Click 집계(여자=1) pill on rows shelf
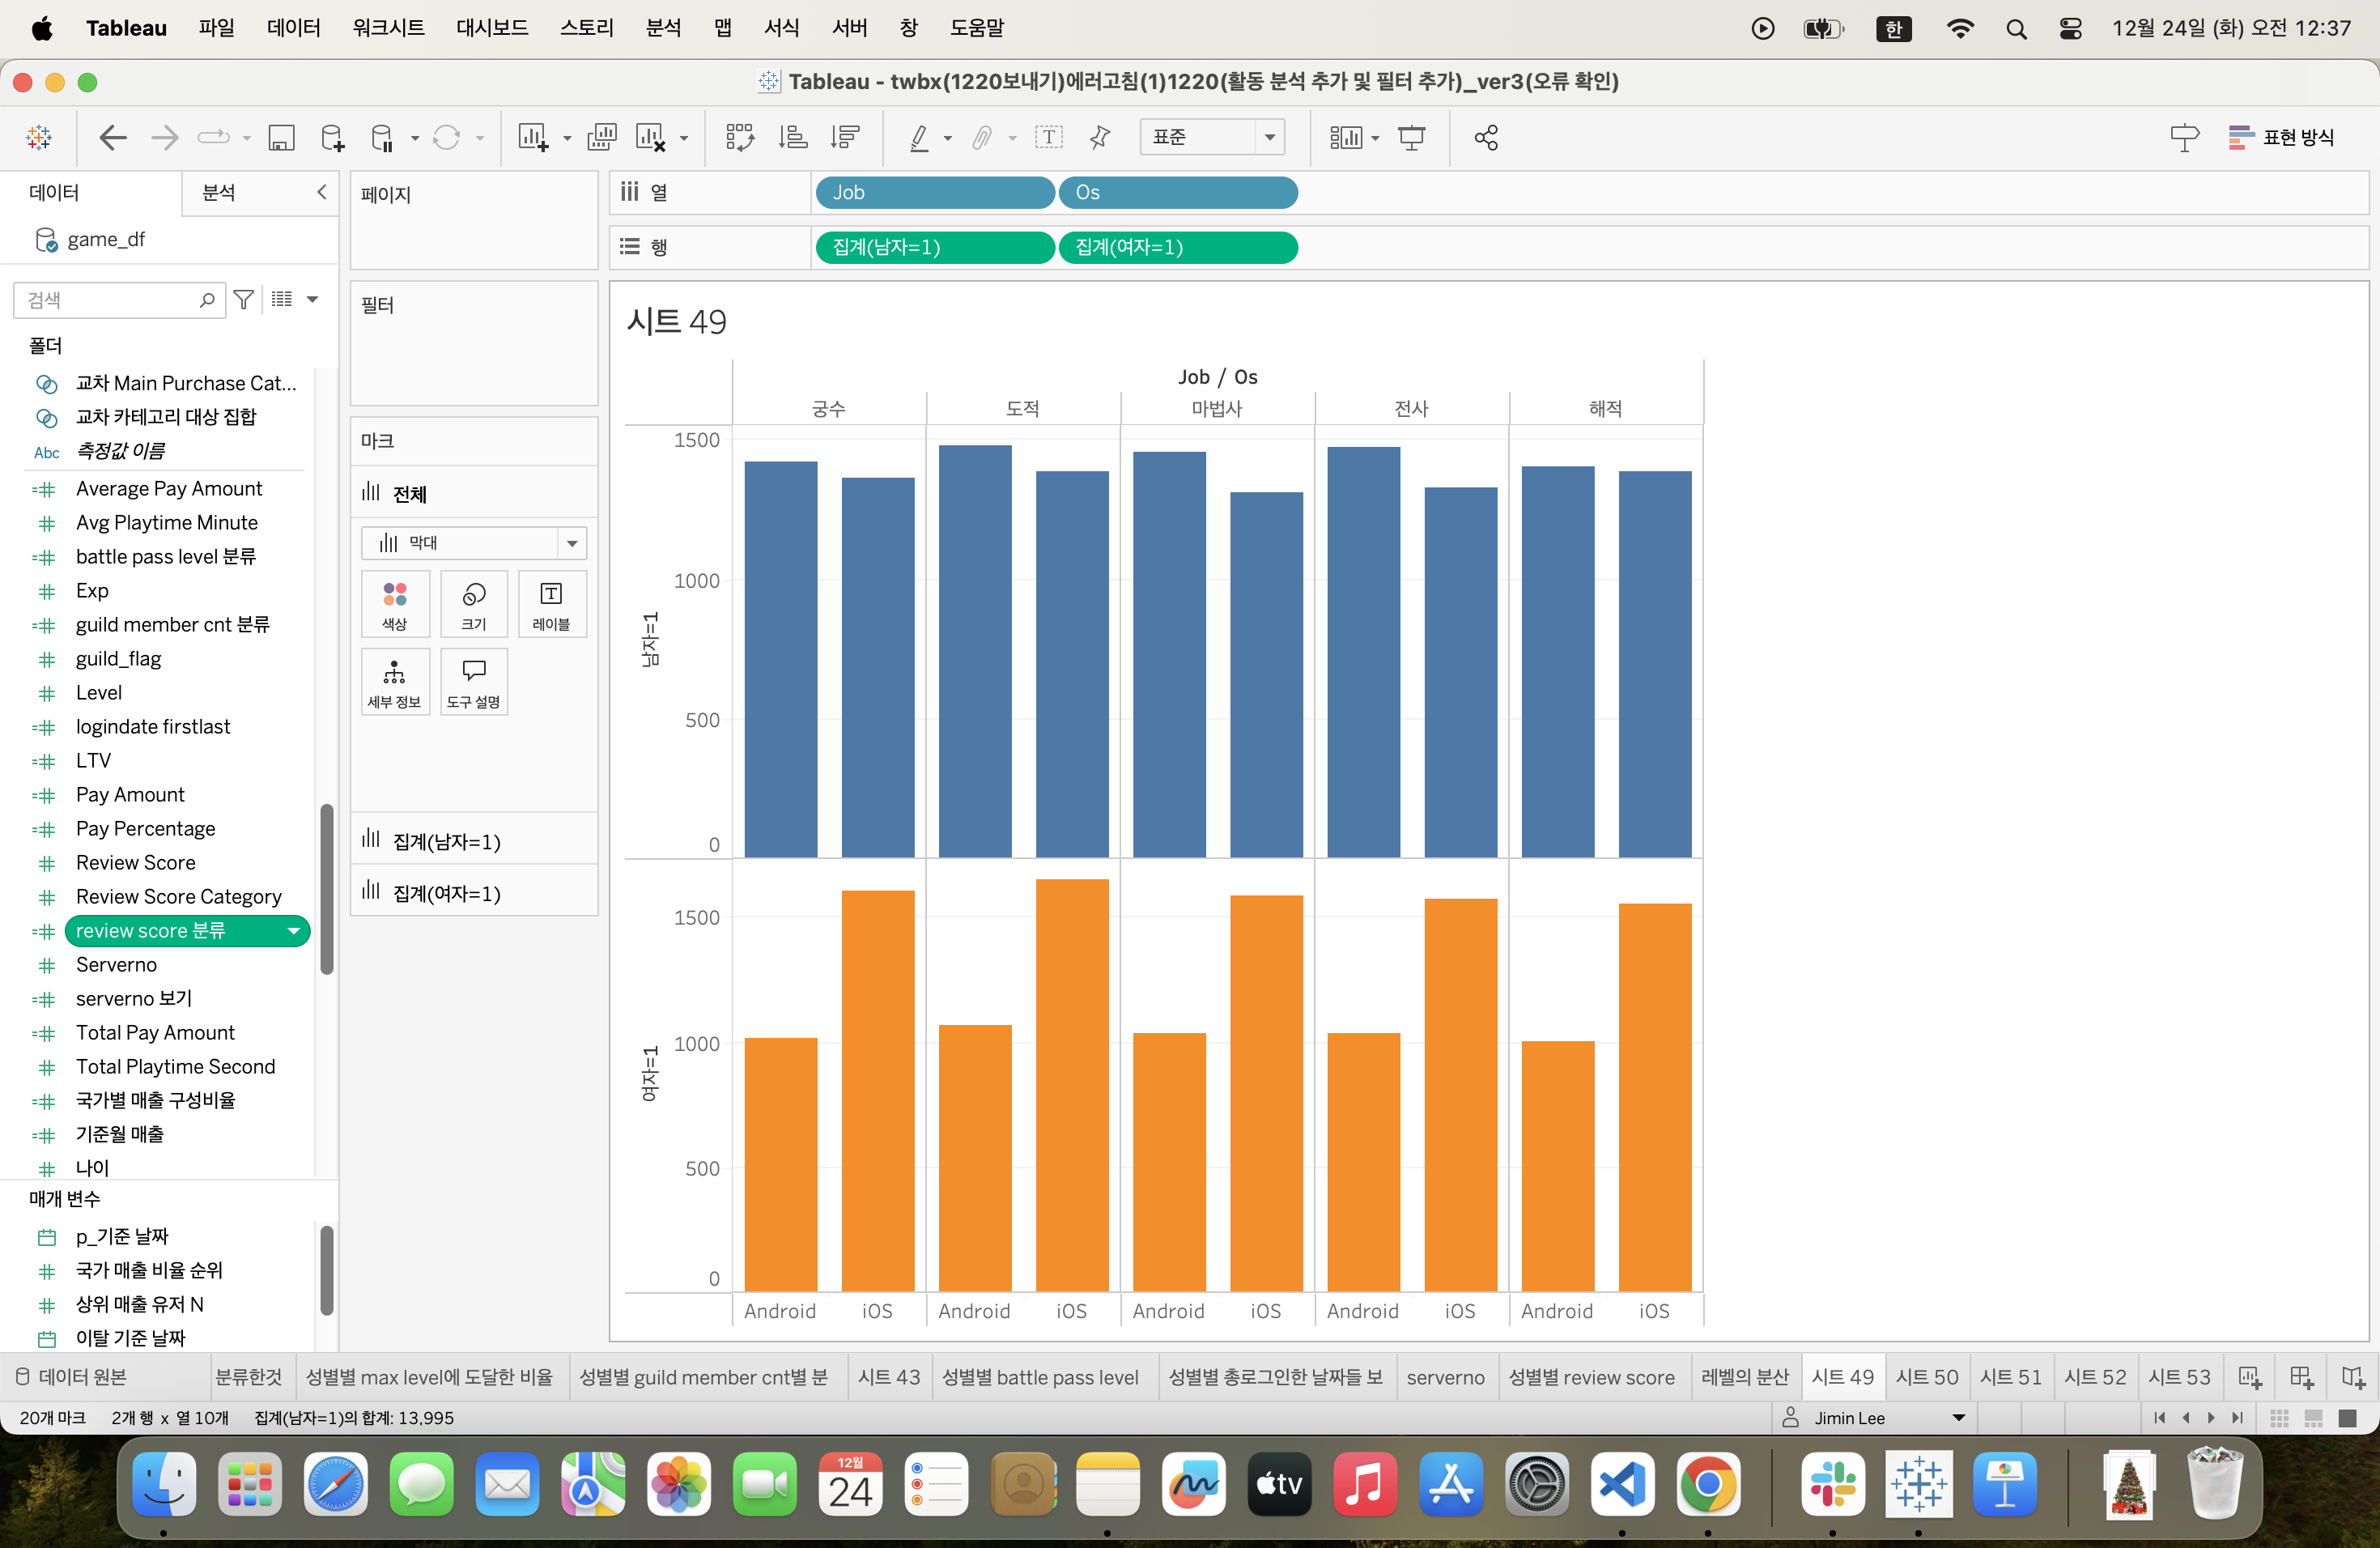2380x1548 pixels. point(1178,247)
